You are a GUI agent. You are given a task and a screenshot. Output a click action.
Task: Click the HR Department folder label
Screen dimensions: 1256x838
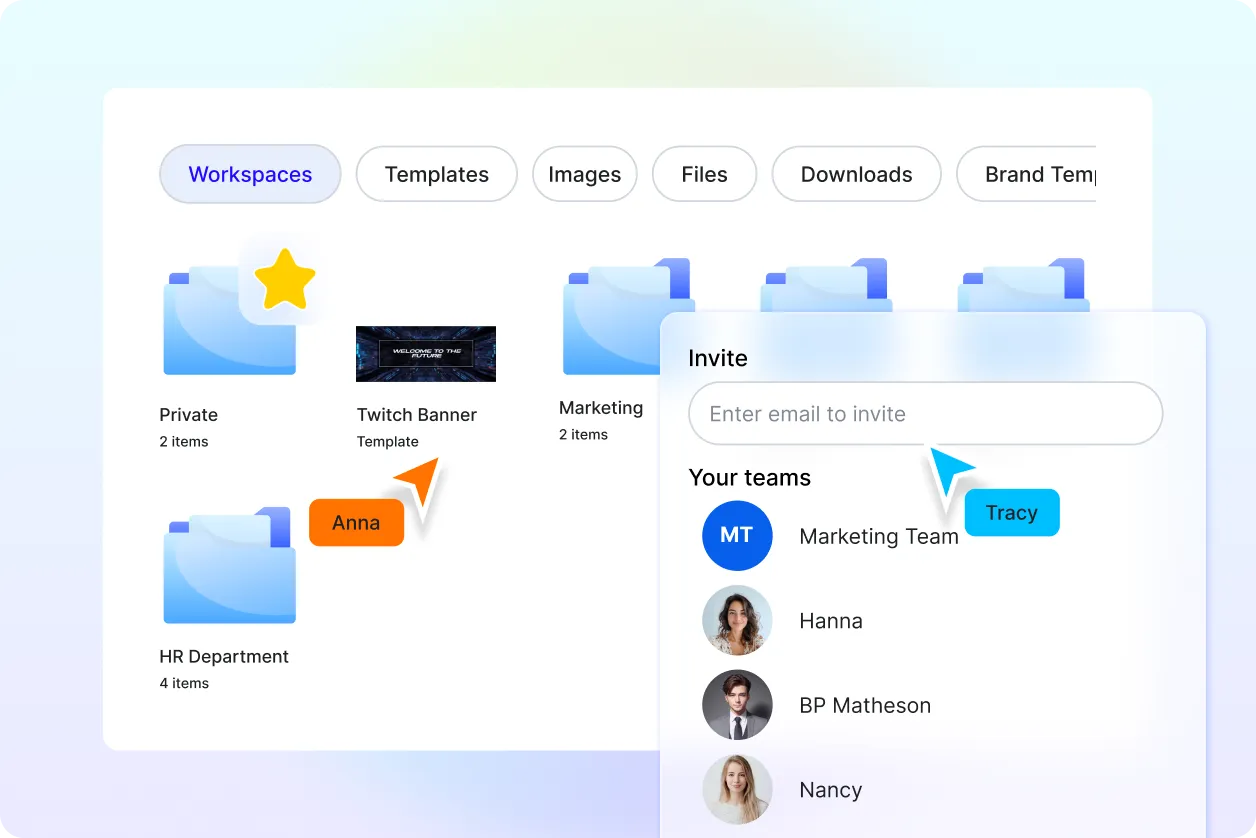[x=224, y=657]
